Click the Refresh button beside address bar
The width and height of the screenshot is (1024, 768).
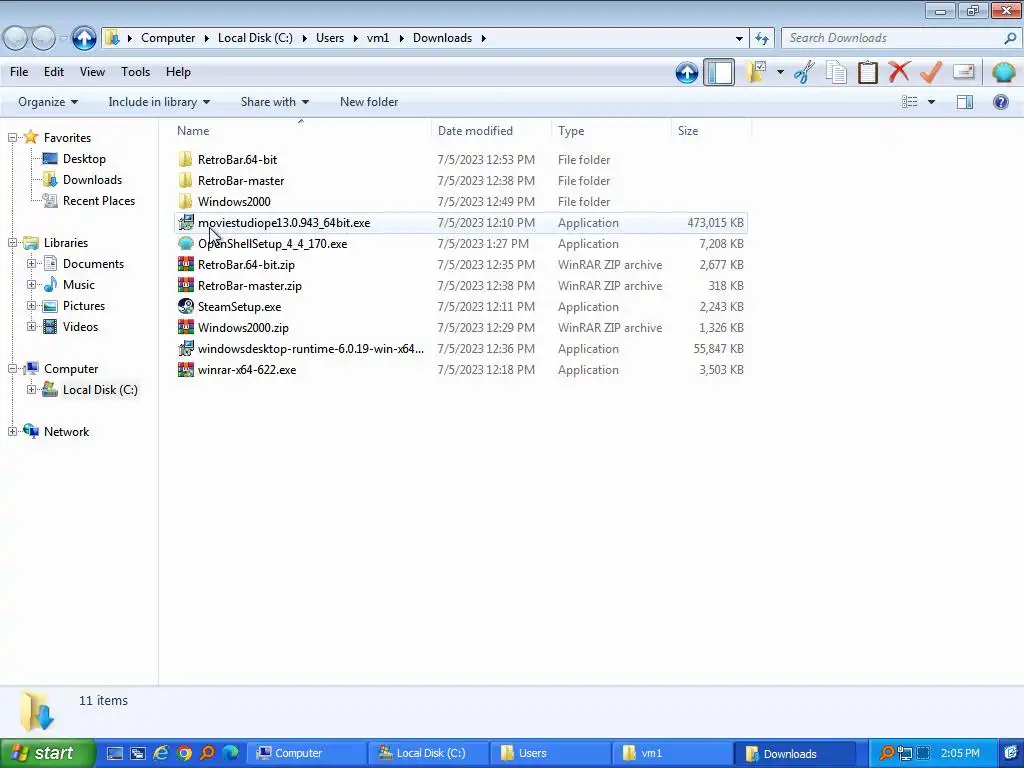tap(761, 39)
